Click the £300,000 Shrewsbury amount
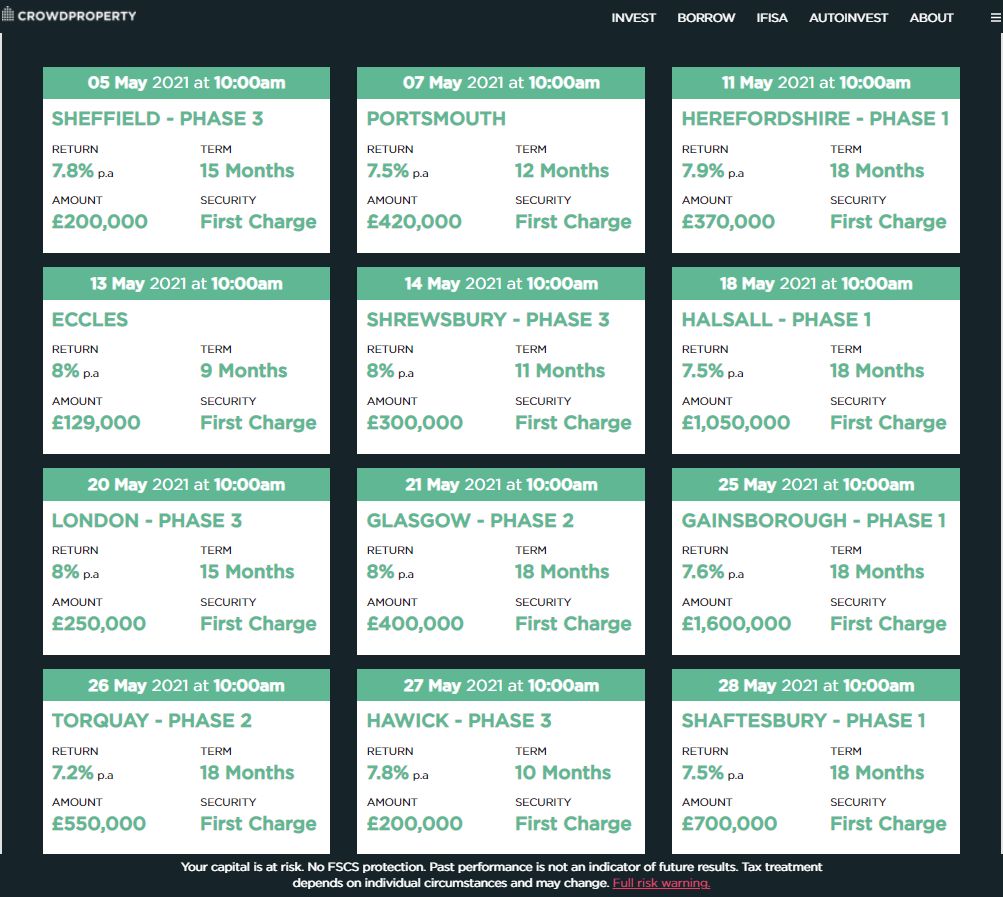 [x=415, y=422]
